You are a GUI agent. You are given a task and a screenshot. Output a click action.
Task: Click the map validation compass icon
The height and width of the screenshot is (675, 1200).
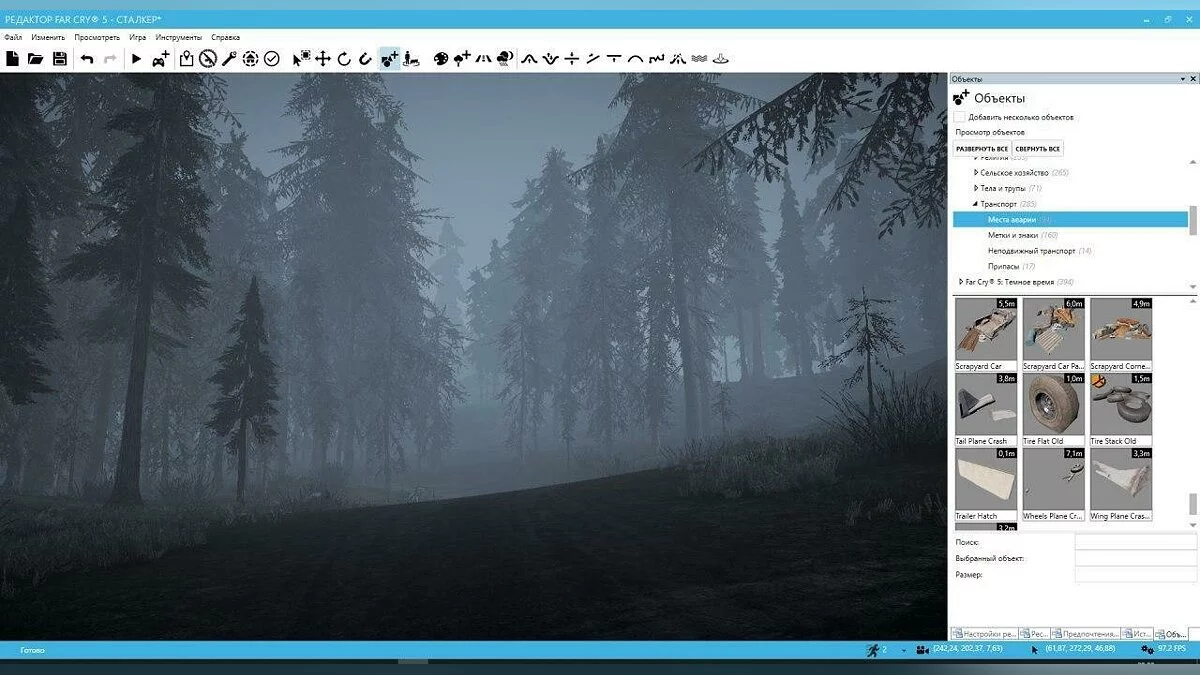(x=208, y=59)
